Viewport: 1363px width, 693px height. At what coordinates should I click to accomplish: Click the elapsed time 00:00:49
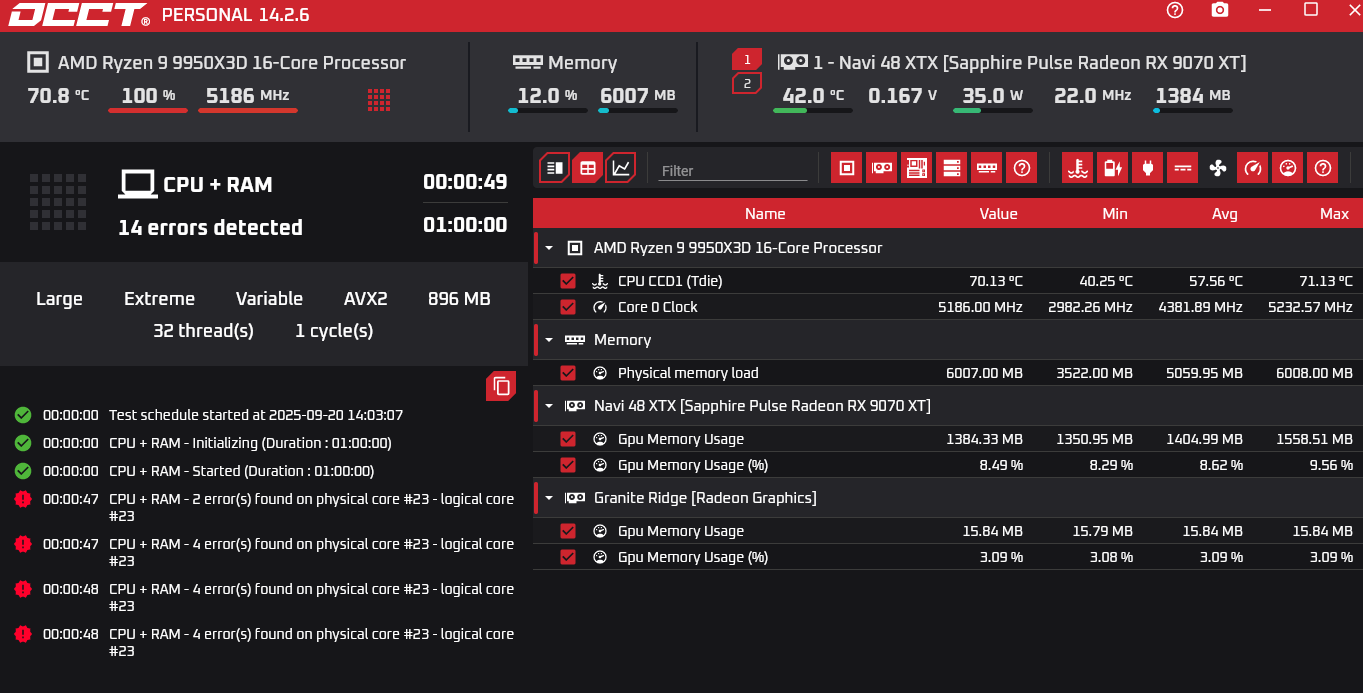(465, 182)
